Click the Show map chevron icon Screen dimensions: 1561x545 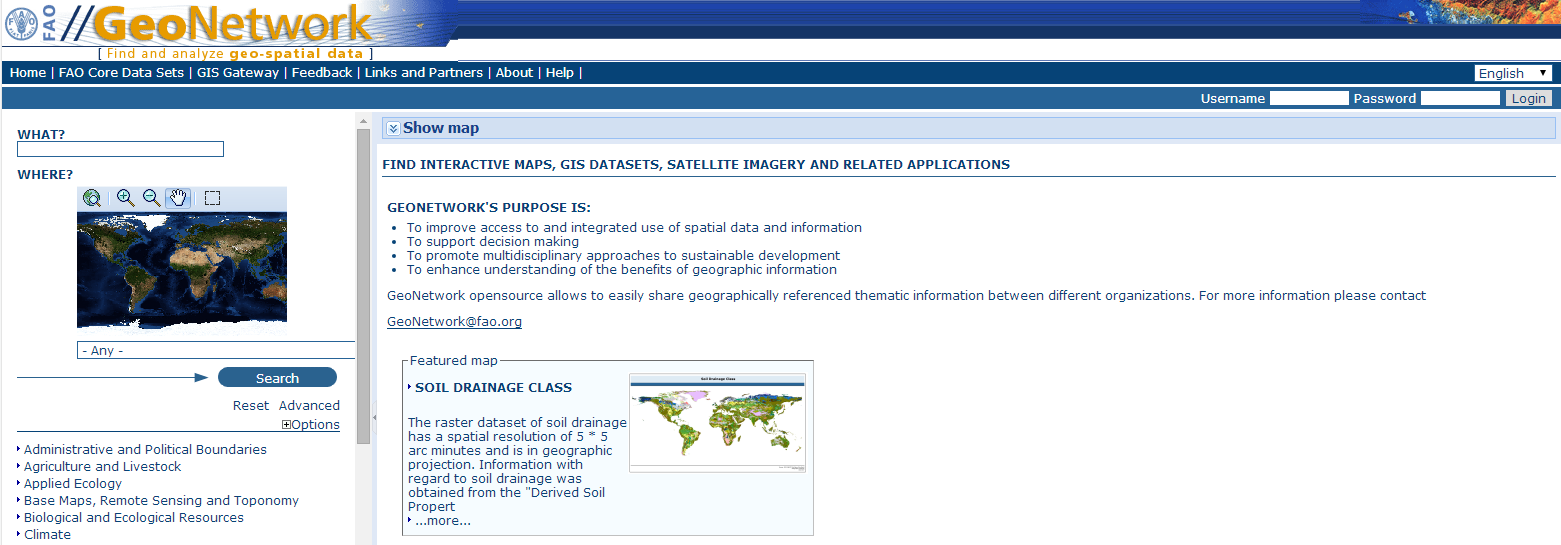pyautogui.click(x=393, y=128)
